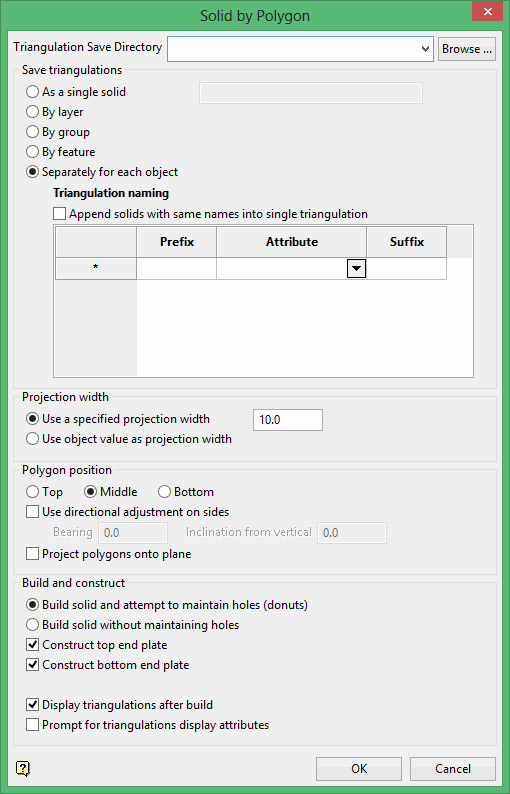Click the Browse button
The width and height of the screenshot is (510, 794).
466,49
